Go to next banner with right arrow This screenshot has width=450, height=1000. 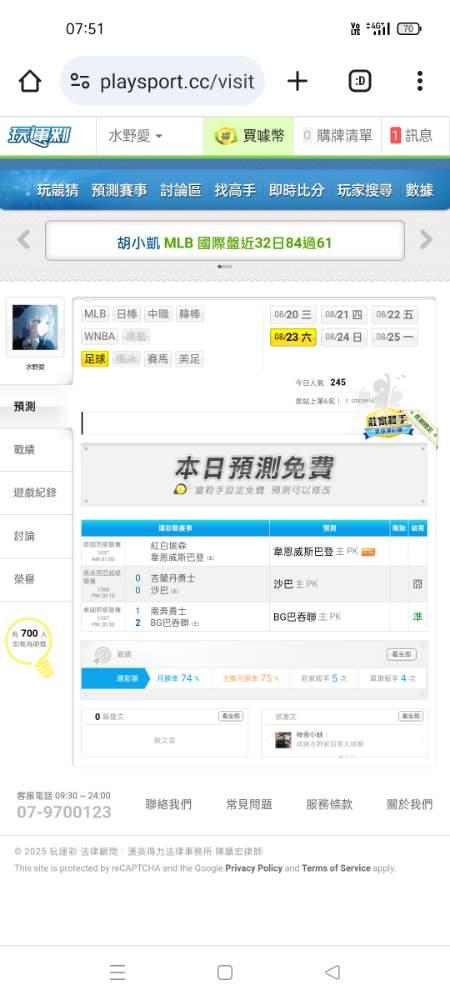pyautogui.click(x=426, y=240)
